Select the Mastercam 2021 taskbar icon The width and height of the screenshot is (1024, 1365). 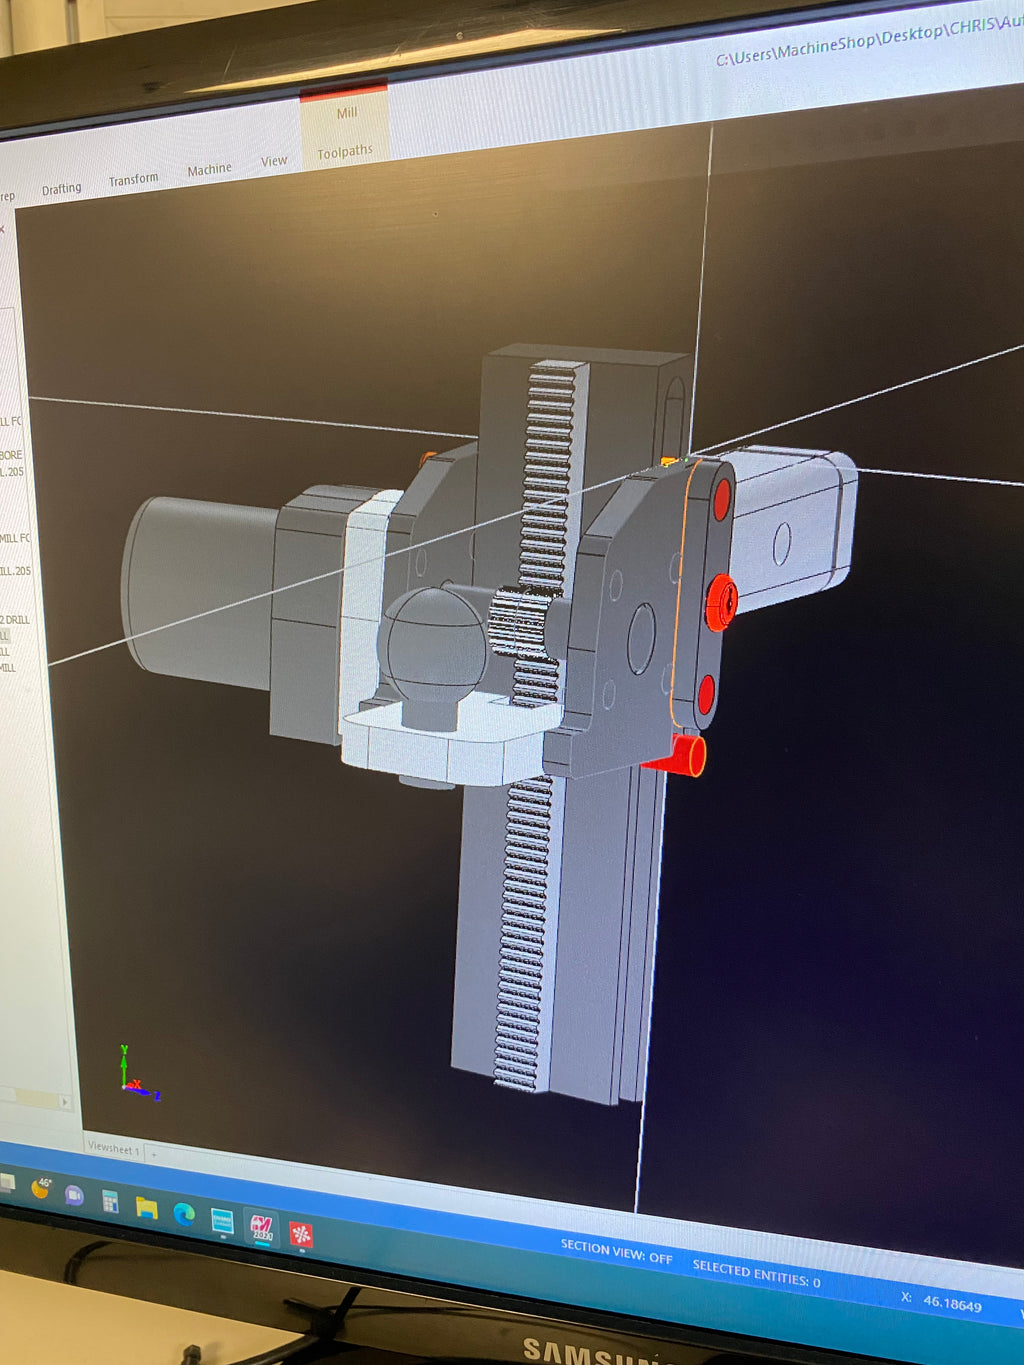261,1227
